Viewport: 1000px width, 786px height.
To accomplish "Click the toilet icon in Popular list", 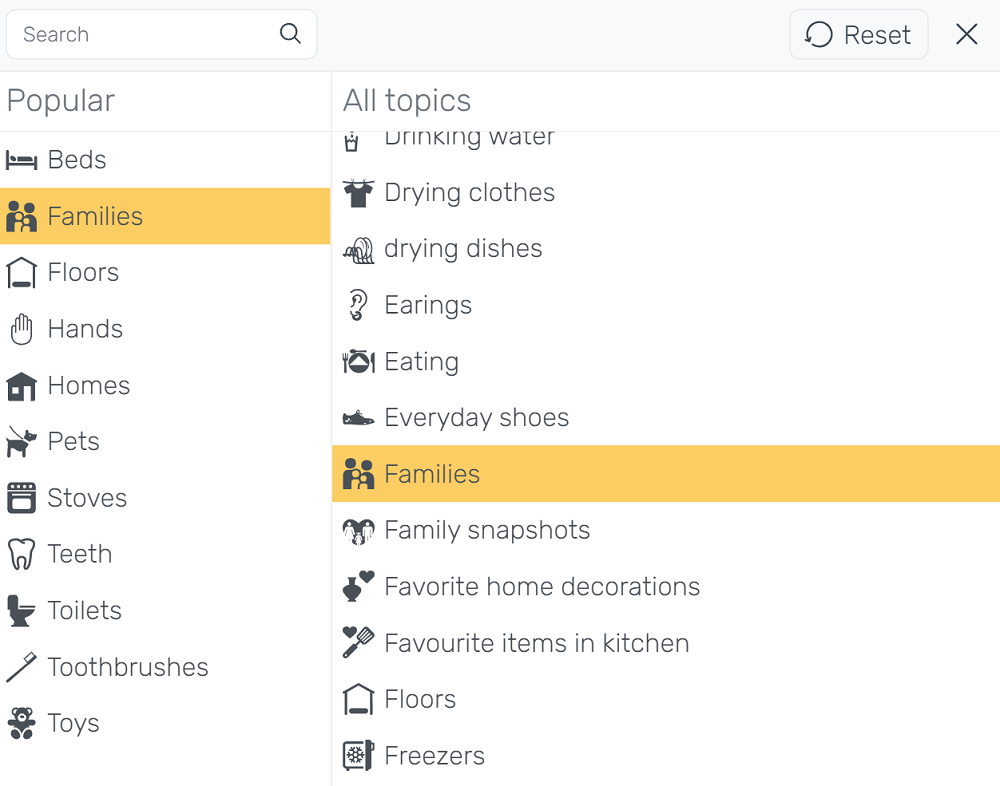I will pos(22,611).
